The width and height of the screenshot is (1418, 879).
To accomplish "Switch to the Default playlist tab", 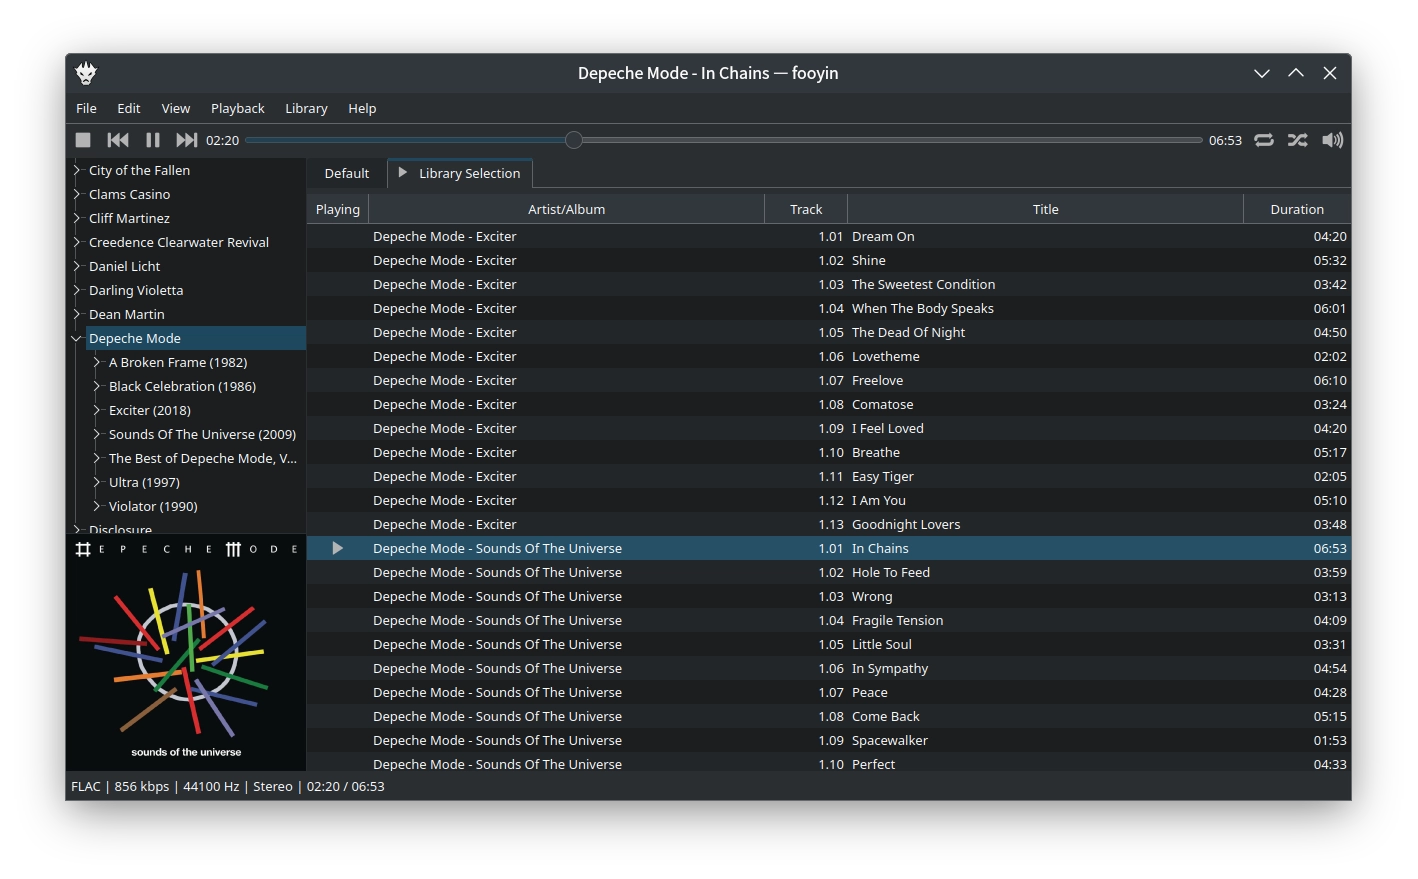I will coord(346,173).
